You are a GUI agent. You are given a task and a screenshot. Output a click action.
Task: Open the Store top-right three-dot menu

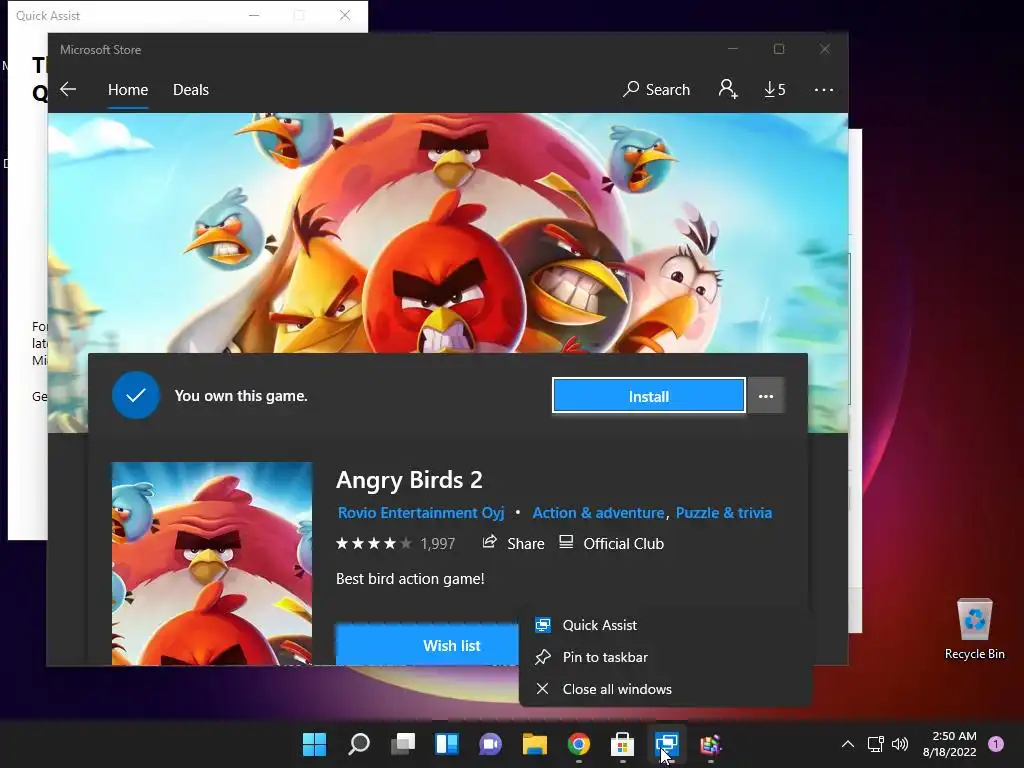824,90
